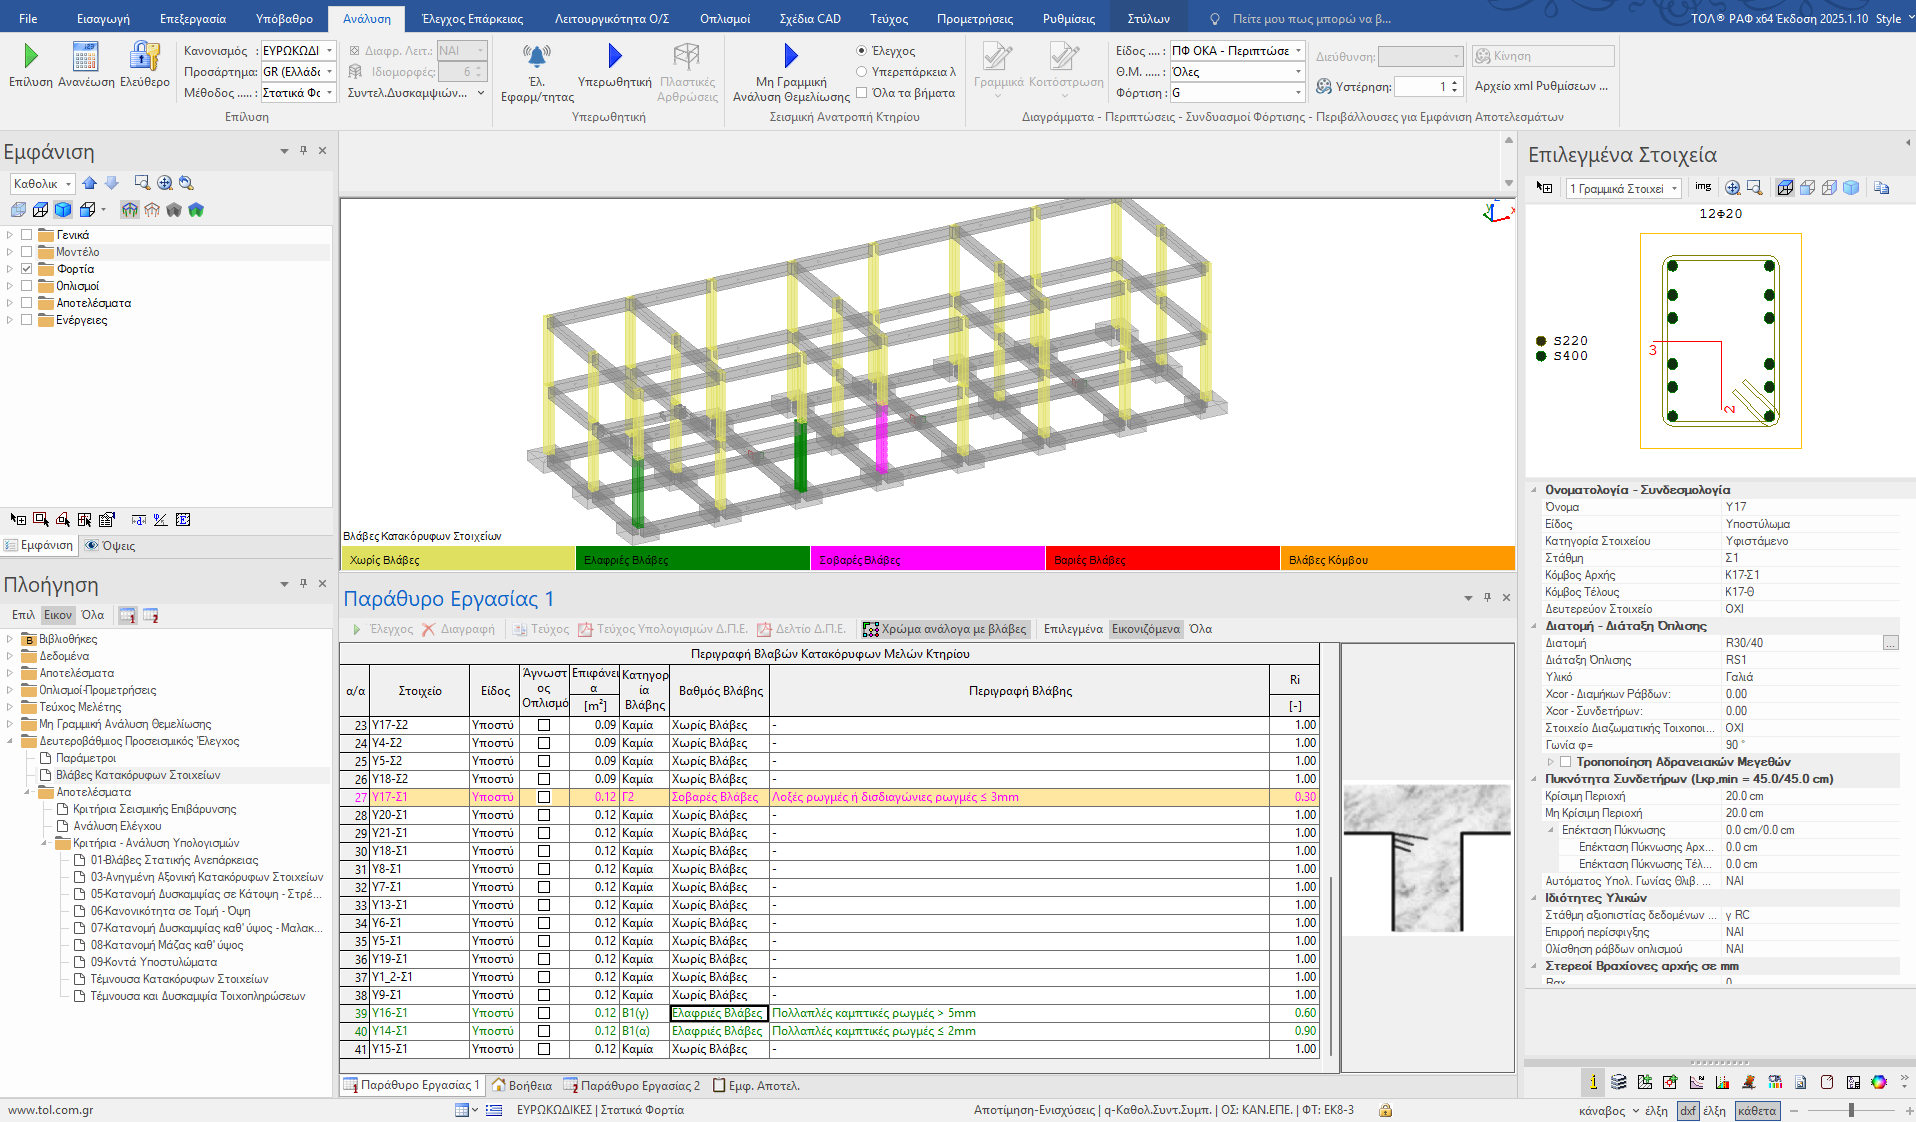This screenshot has width=1916, height=1122.
Task: Open the Ανανέωση calculator icon
Action: pos(86,57)
